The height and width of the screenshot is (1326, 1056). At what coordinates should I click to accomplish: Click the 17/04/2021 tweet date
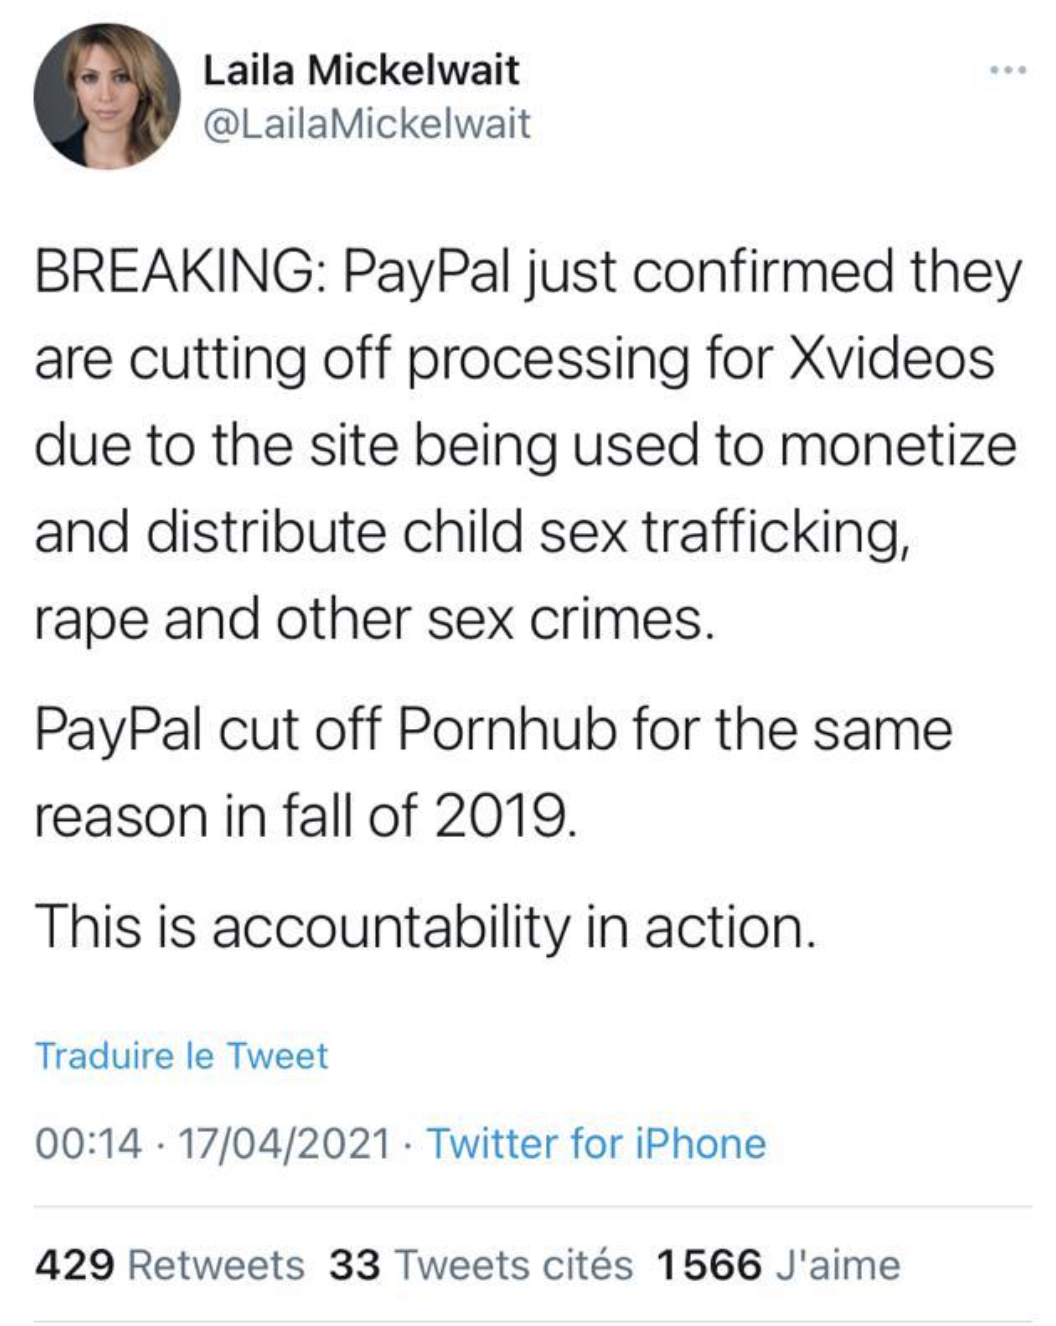point(284,1143)
